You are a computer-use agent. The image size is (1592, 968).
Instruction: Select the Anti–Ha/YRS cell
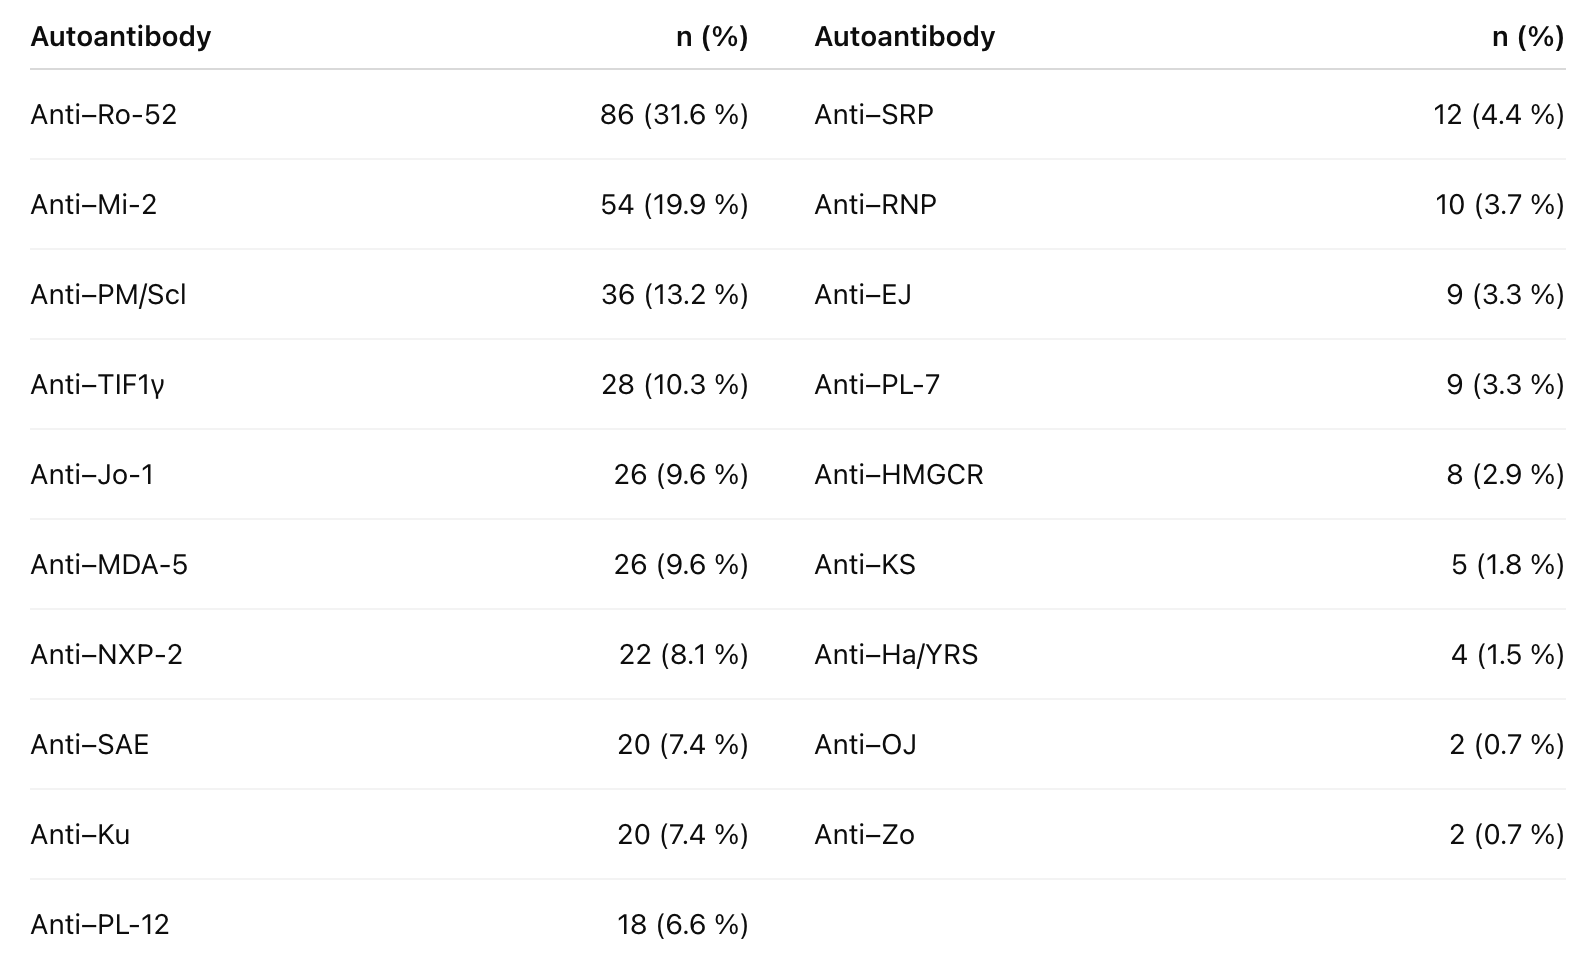[x=896, y=655]
